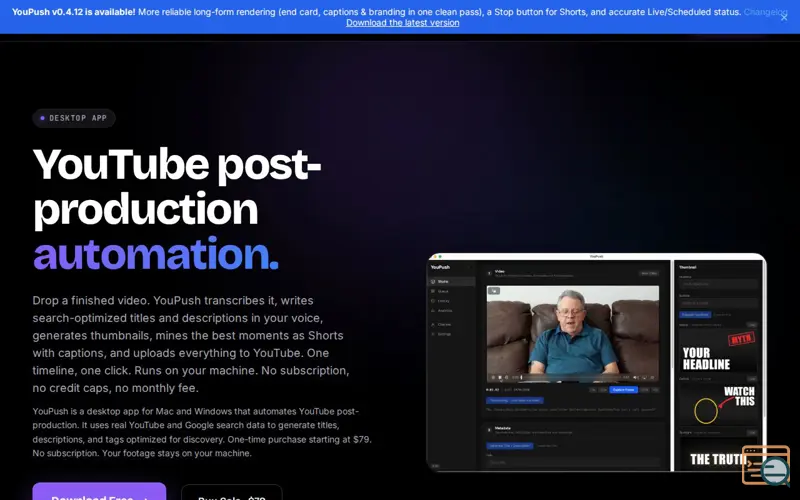Click the 'YouTube post-production' headline text
Image resolution: width=800 pixels, height=500 pixels.
pos(177,186)
